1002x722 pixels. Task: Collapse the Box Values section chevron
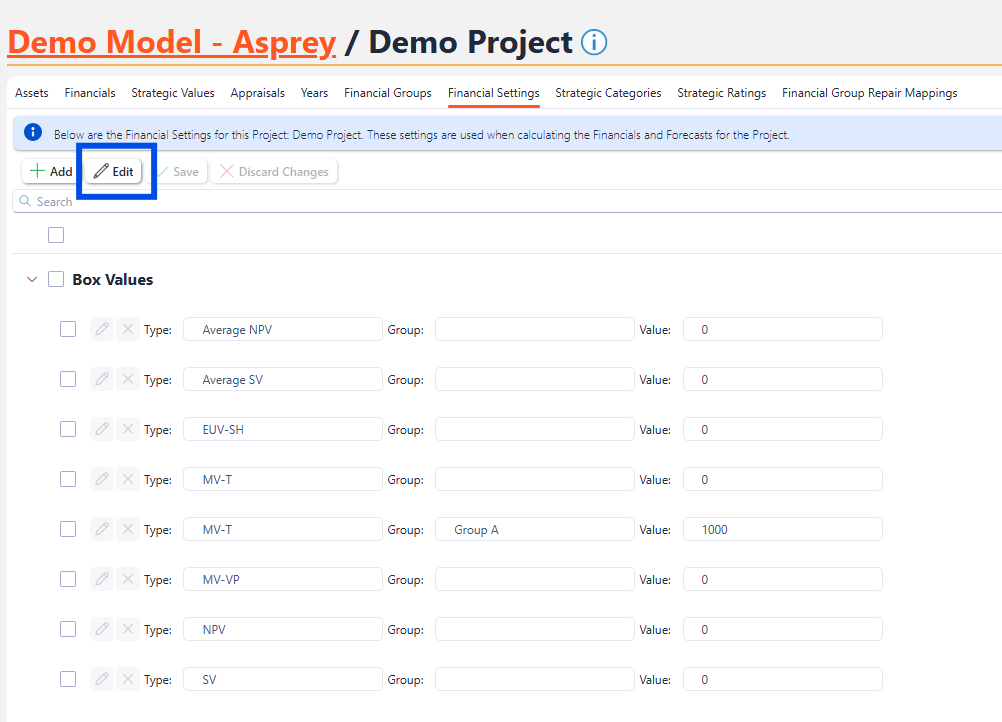click(x=32, y=280)
